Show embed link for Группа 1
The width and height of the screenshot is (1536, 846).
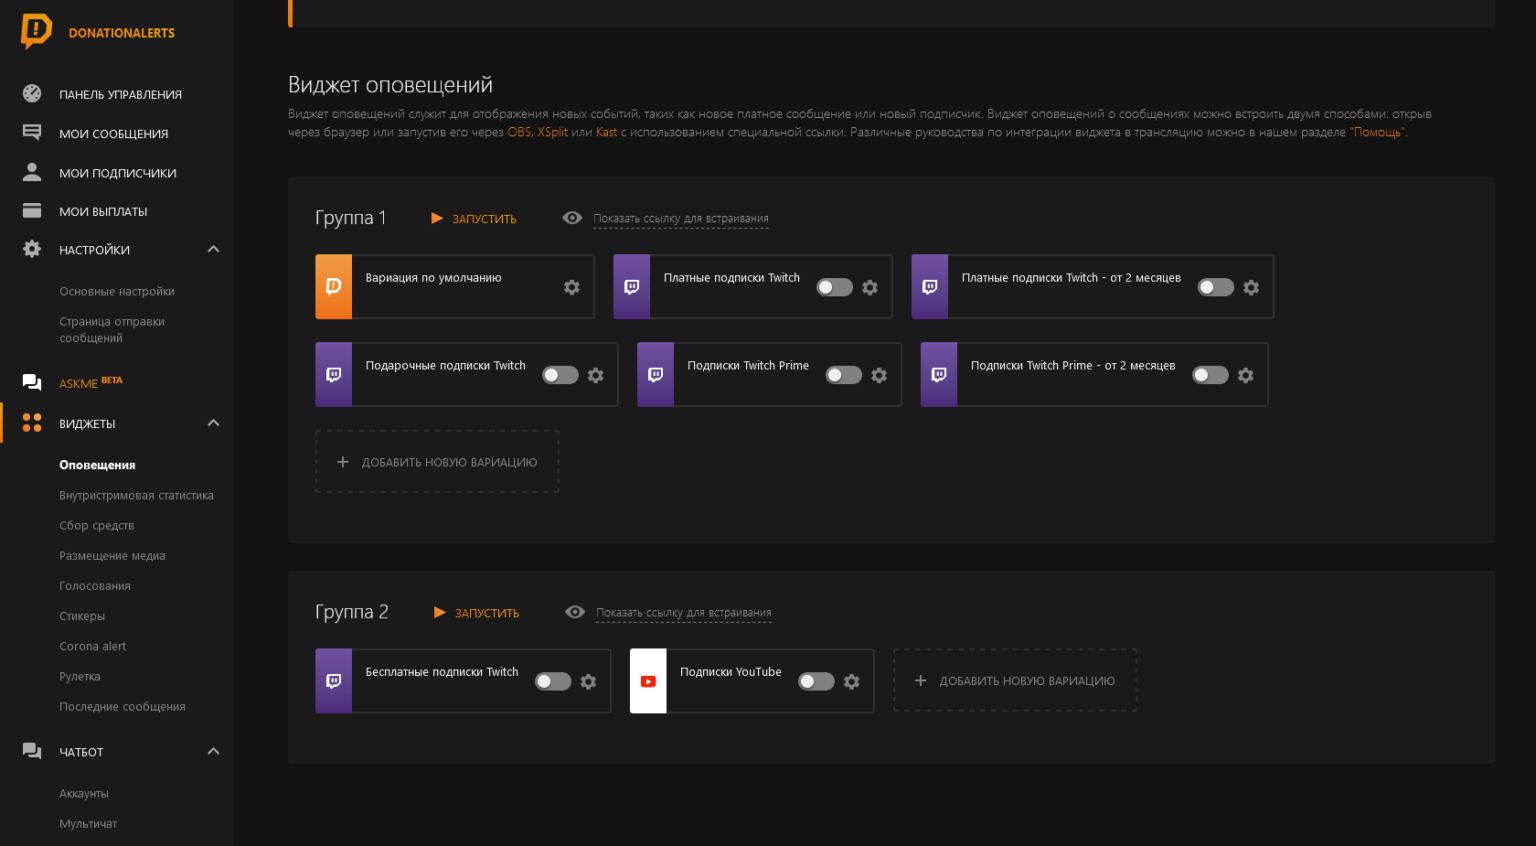pos(681,219)
